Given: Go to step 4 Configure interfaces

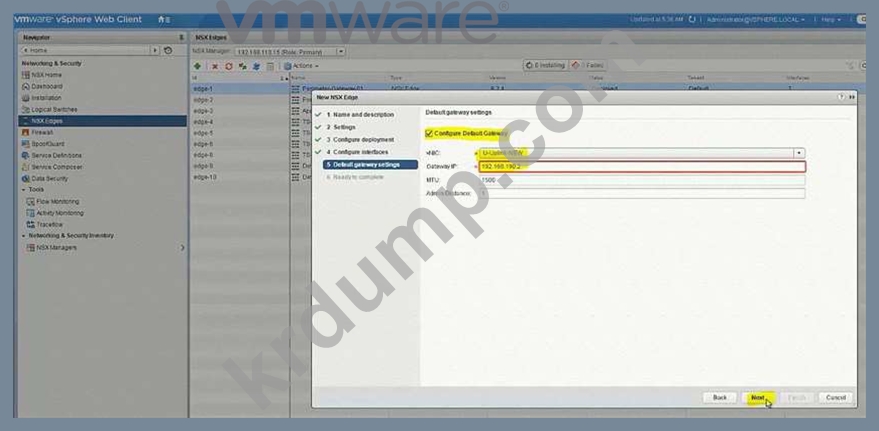Looking at the screenshot, I should [x=357, y=152].
